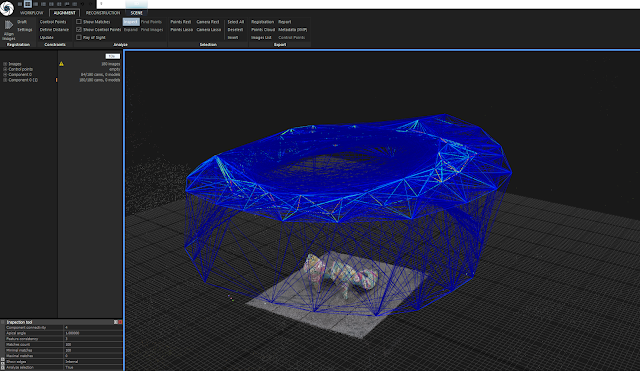Viewport: 640px width, 371px height.
Task: Click the pin icon of Inspection tool panel
Action: pos(116,322)
